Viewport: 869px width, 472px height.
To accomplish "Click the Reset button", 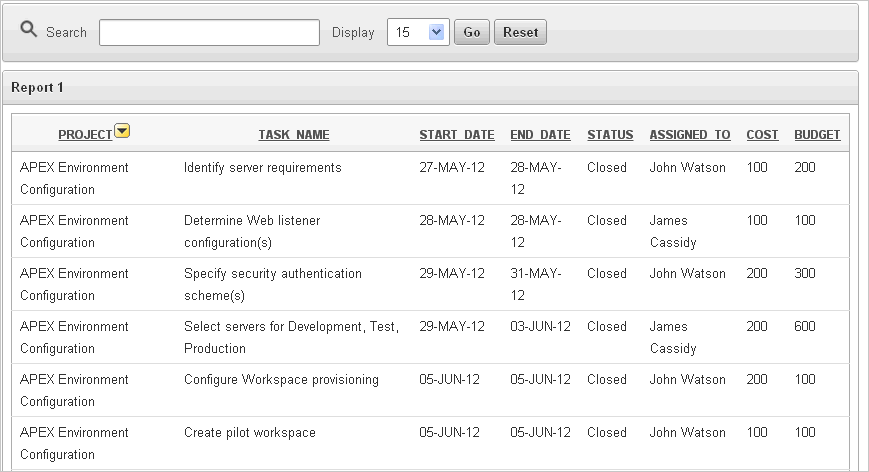I will pos(520,32).
